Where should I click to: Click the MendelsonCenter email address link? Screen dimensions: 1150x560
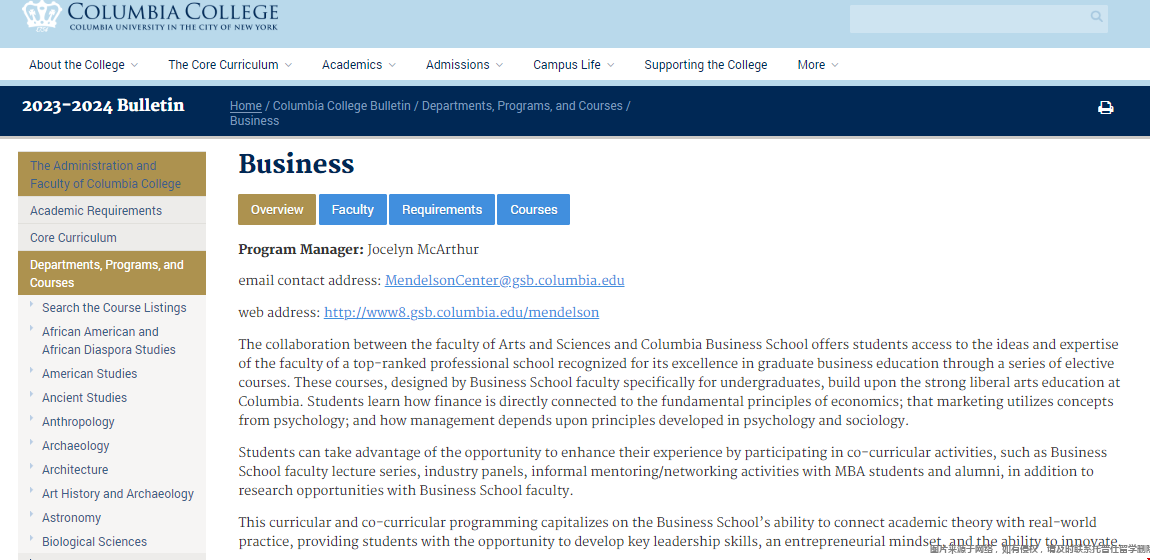pyautogui.click(x=505, y=281)
